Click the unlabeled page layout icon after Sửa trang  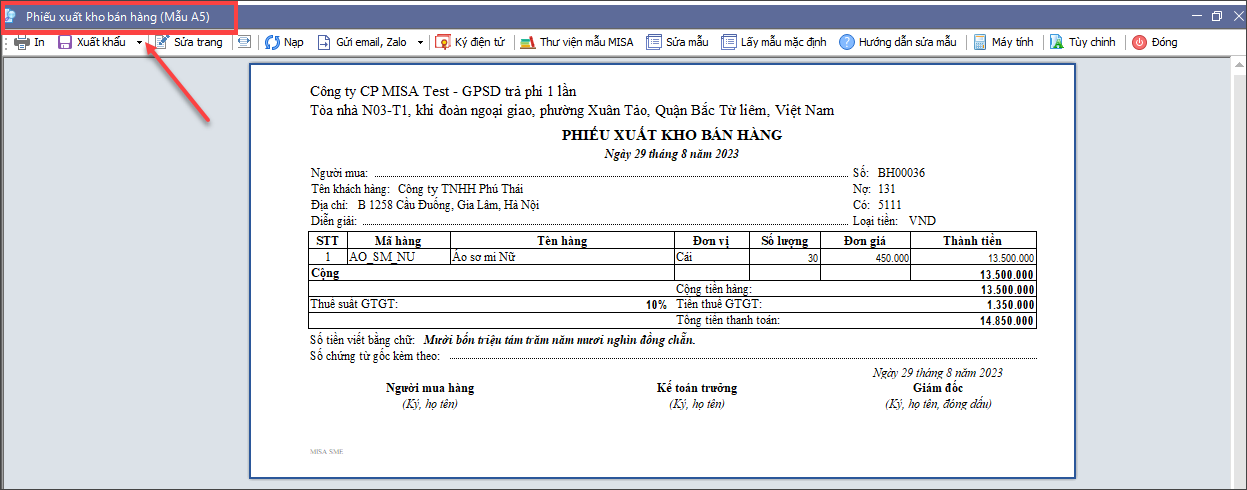243,43
